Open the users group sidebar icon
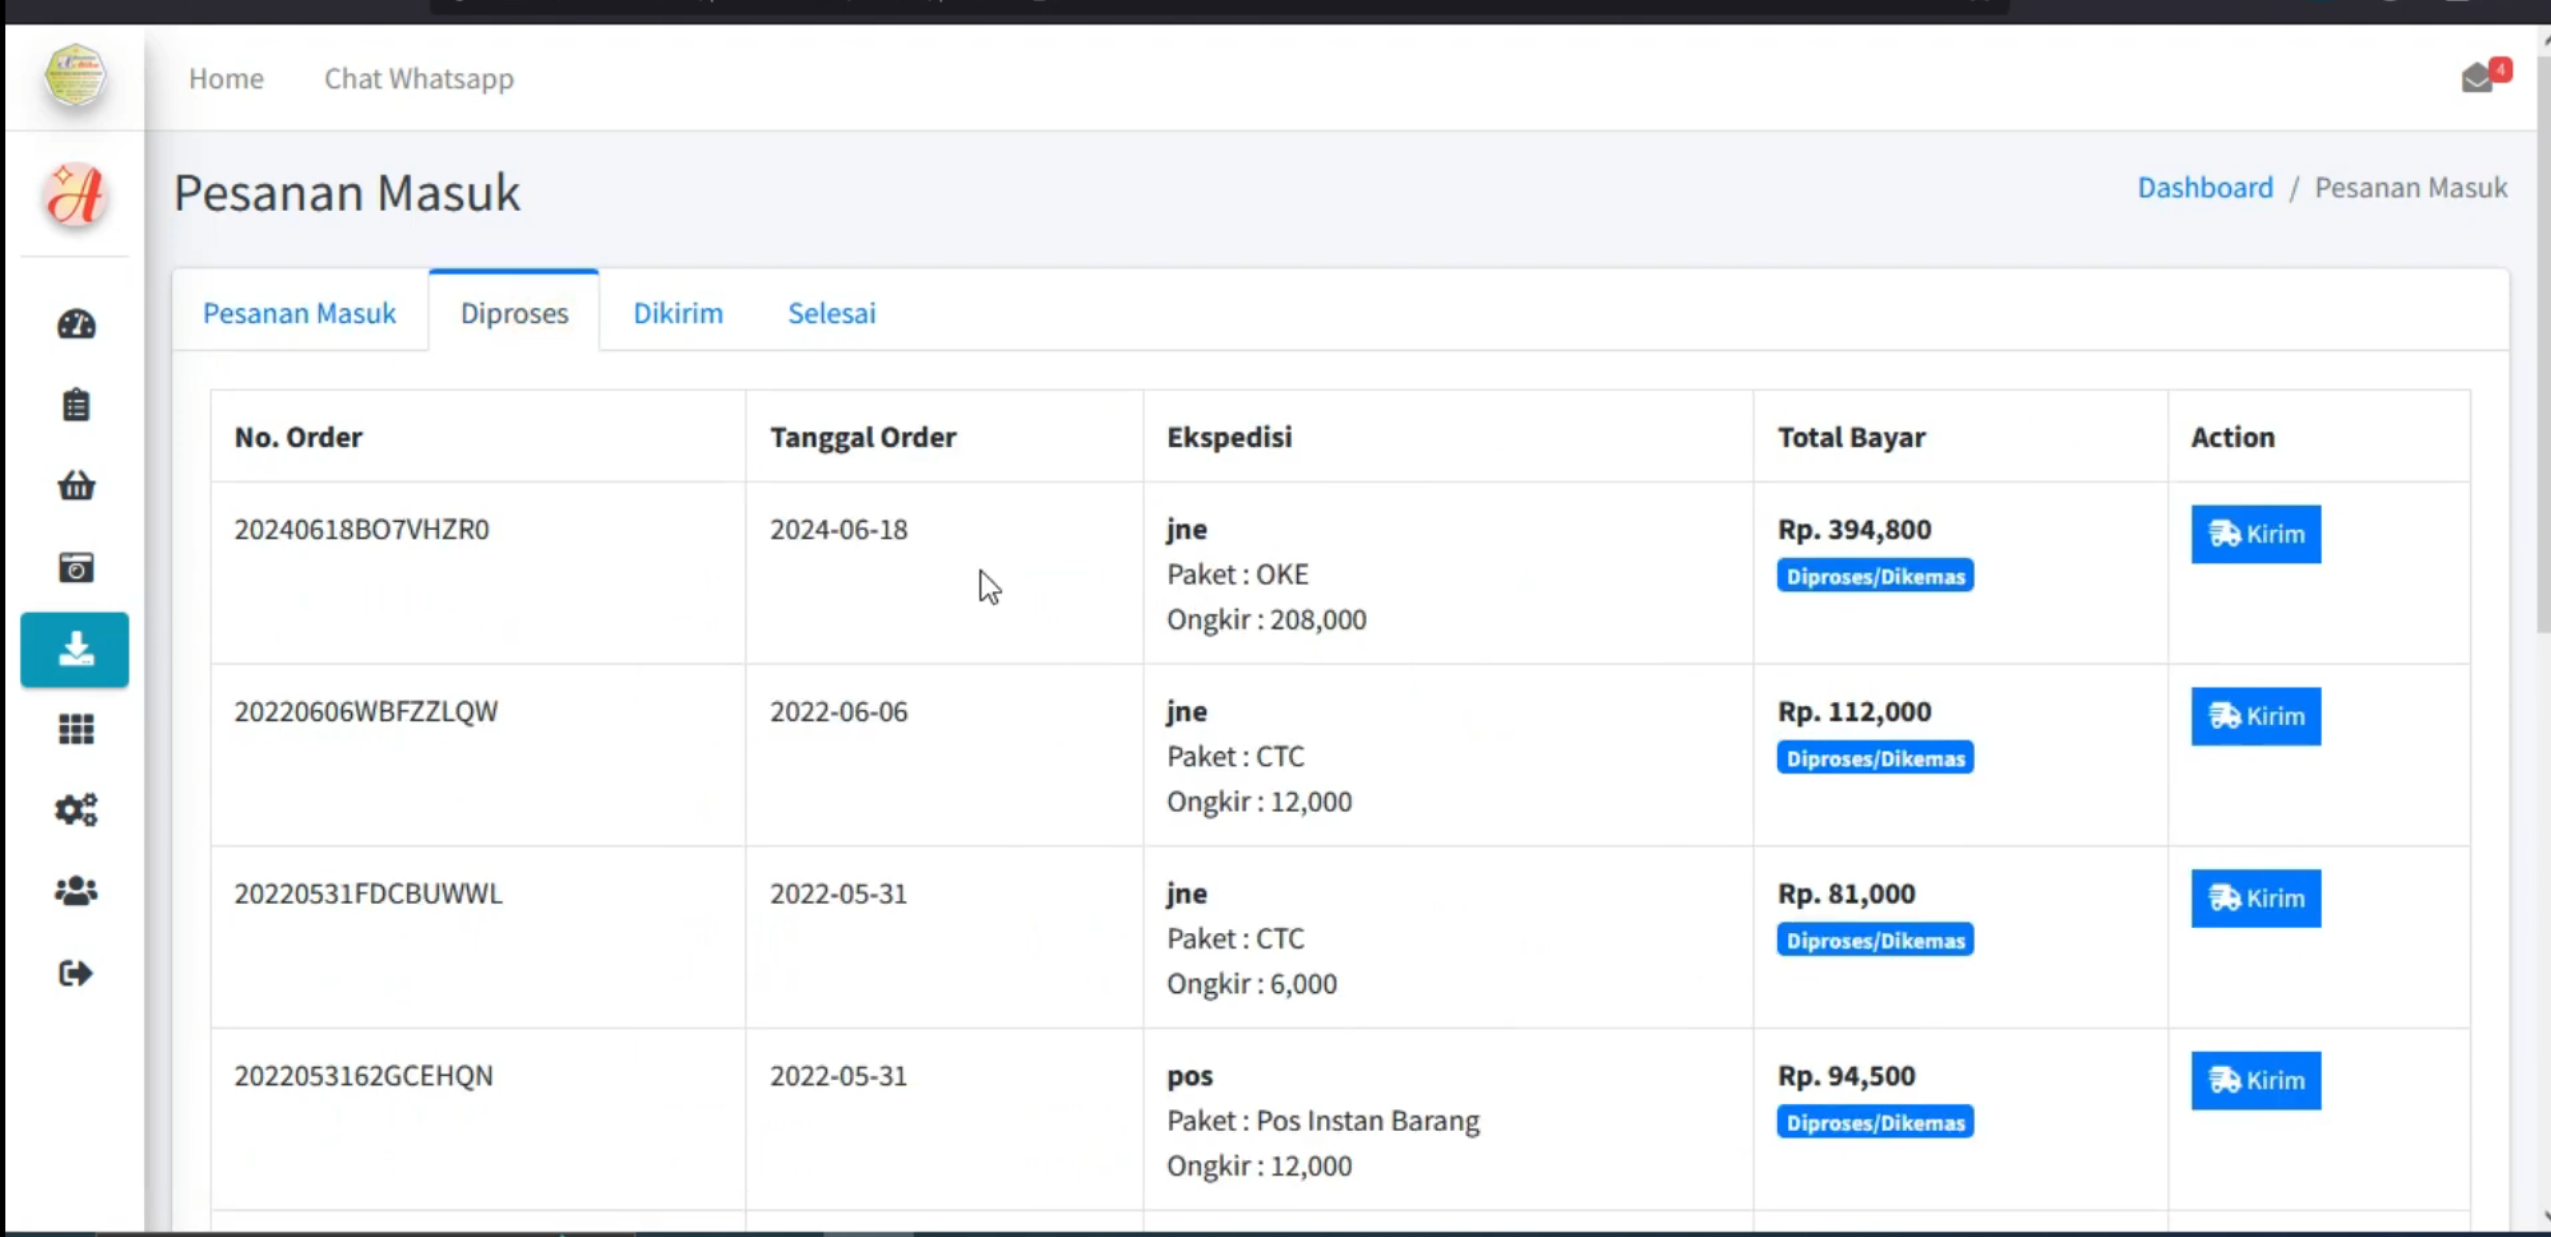 (x=76, y=891)
